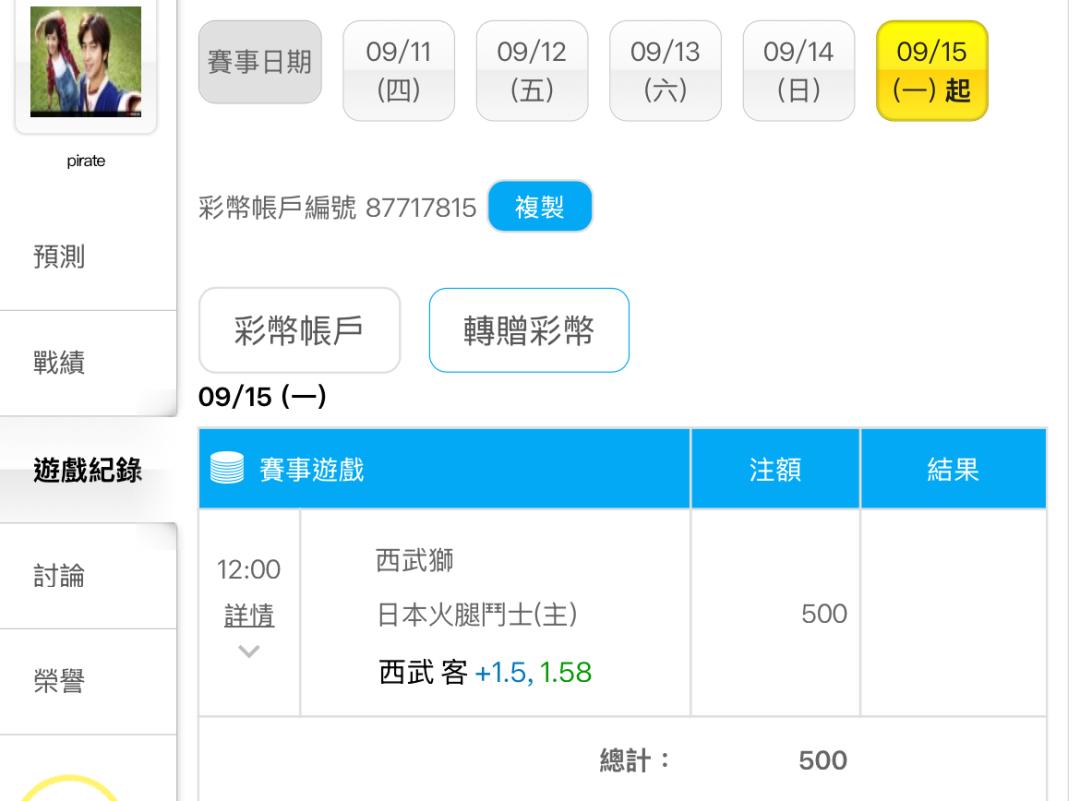The height and width of the screenshot is (801, 1080).
Task: Select the 遊戲紀錄 sidebar item
Action: (x=87, y=470)
